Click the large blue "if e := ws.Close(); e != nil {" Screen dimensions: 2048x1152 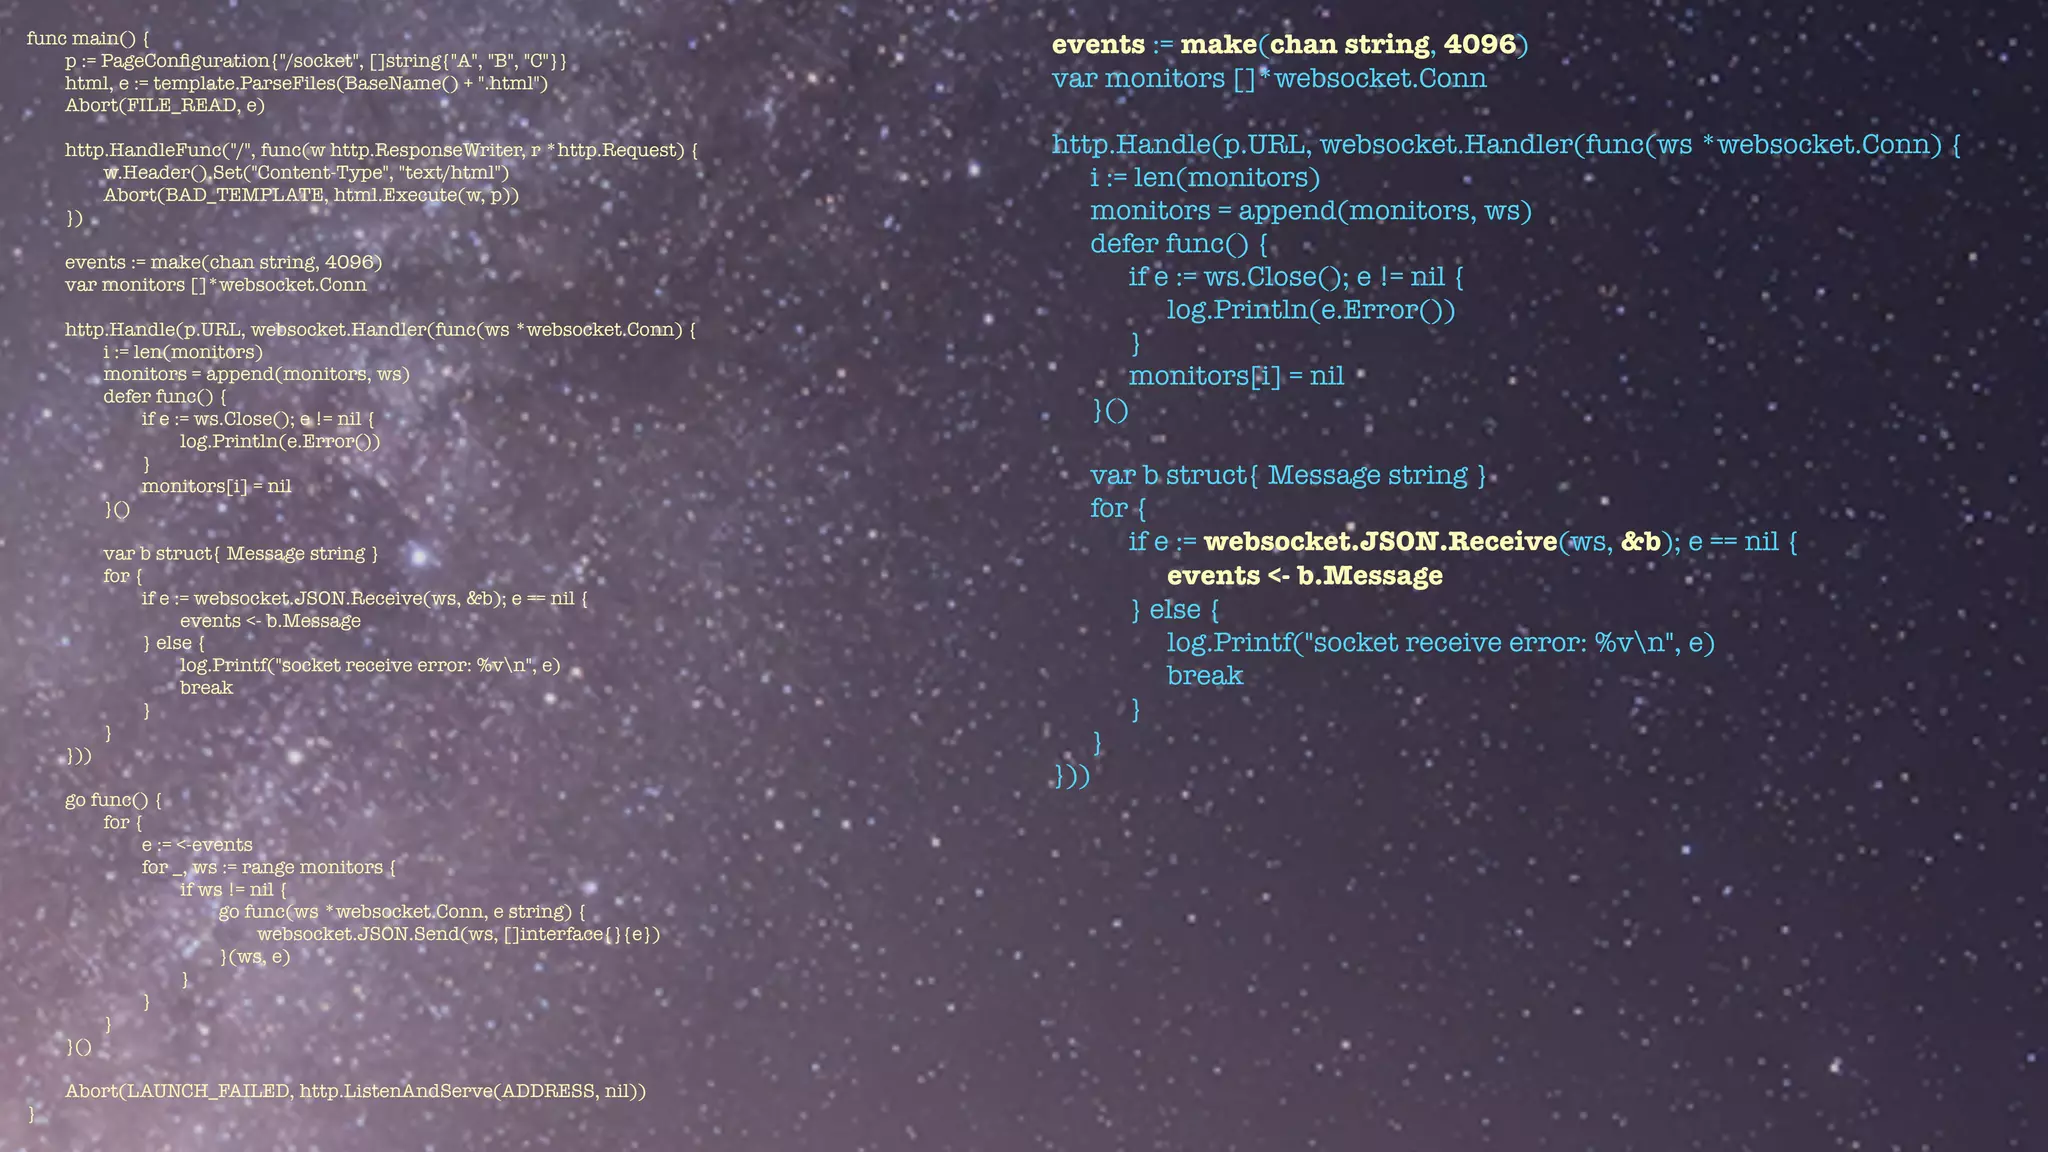click(x=1296, y=276)
